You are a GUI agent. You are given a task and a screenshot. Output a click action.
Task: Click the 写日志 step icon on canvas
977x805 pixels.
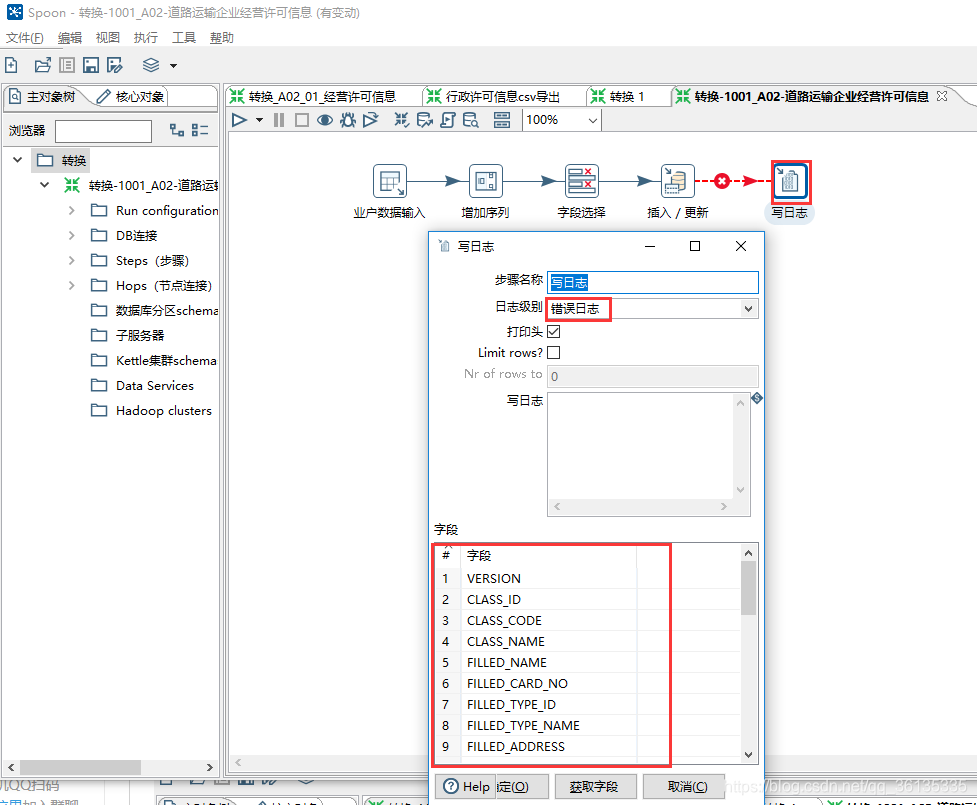click(791, 181)
